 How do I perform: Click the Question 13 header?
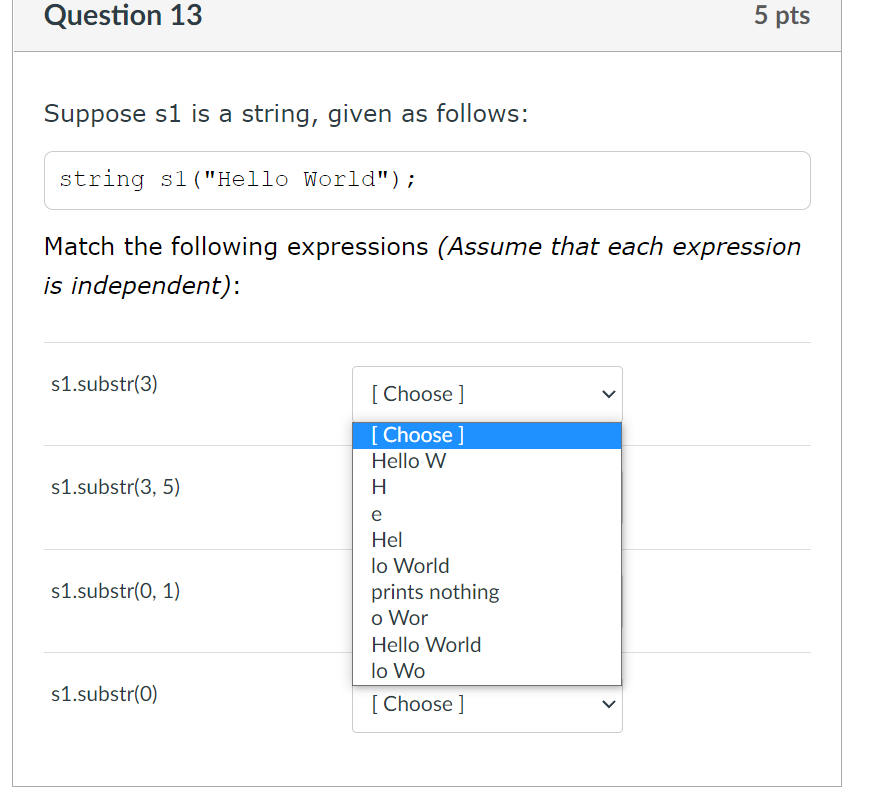122,16
